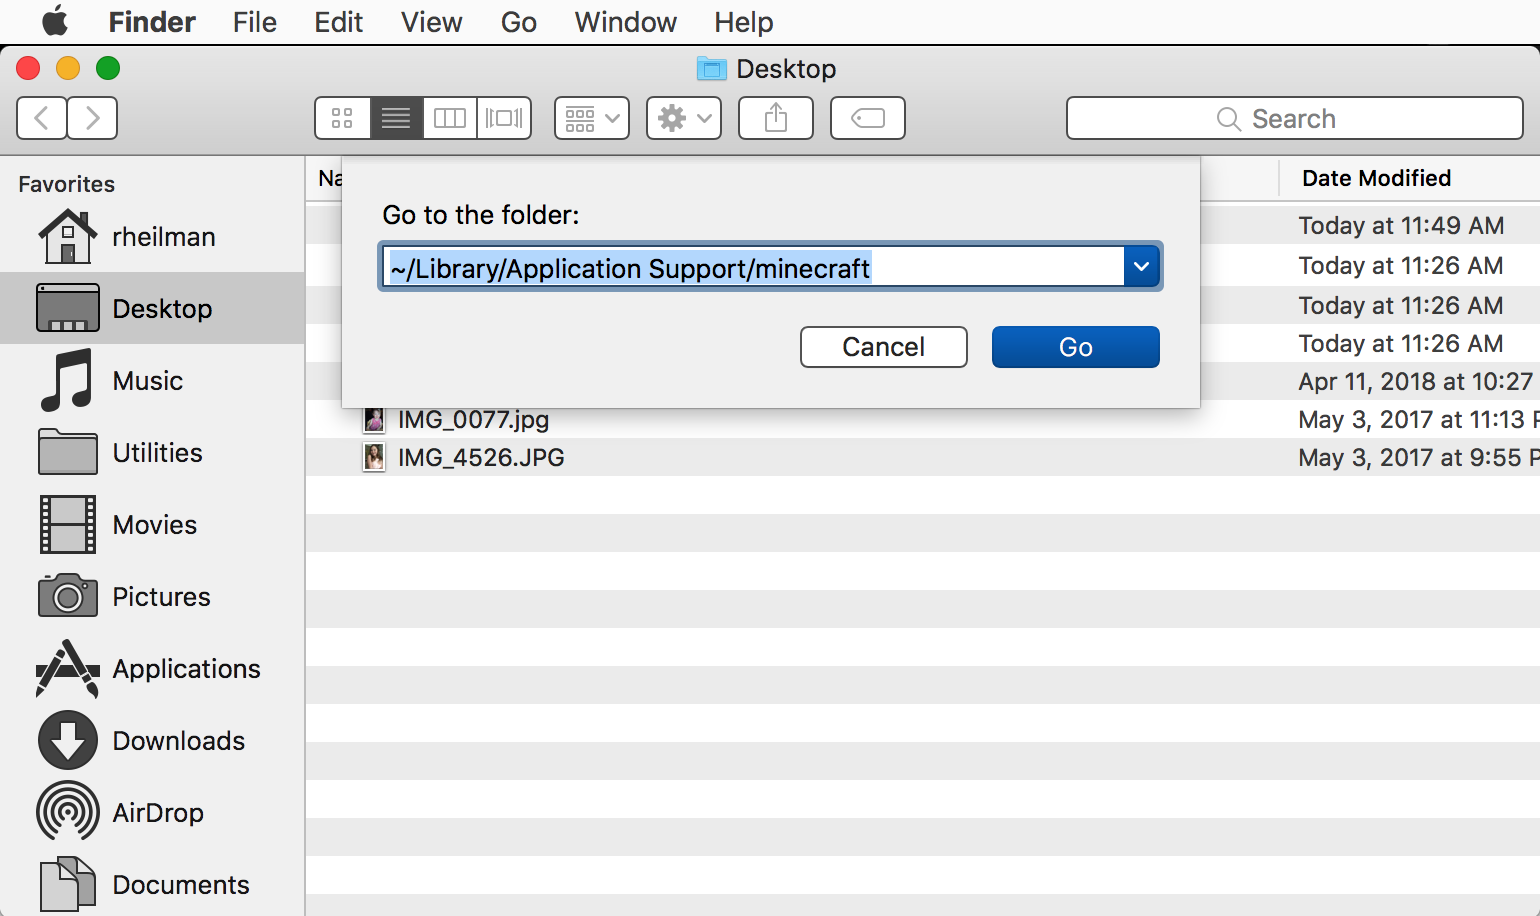This screenshot has height=916, width=1540.
Task: Open Applications in the sidebar
Action: [x=186, y=668]
